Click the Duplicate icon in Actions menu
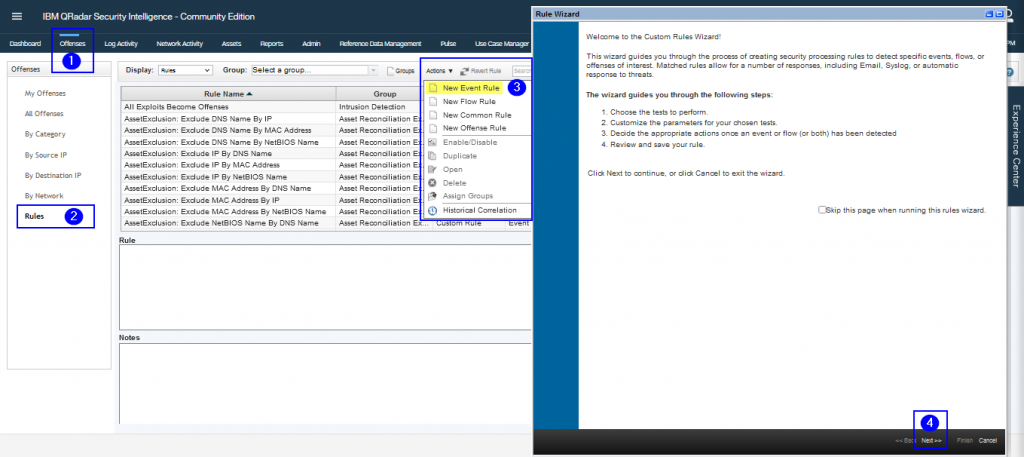Image resolution: width=1024 pixels, height=457 pixels. (432, 156)
